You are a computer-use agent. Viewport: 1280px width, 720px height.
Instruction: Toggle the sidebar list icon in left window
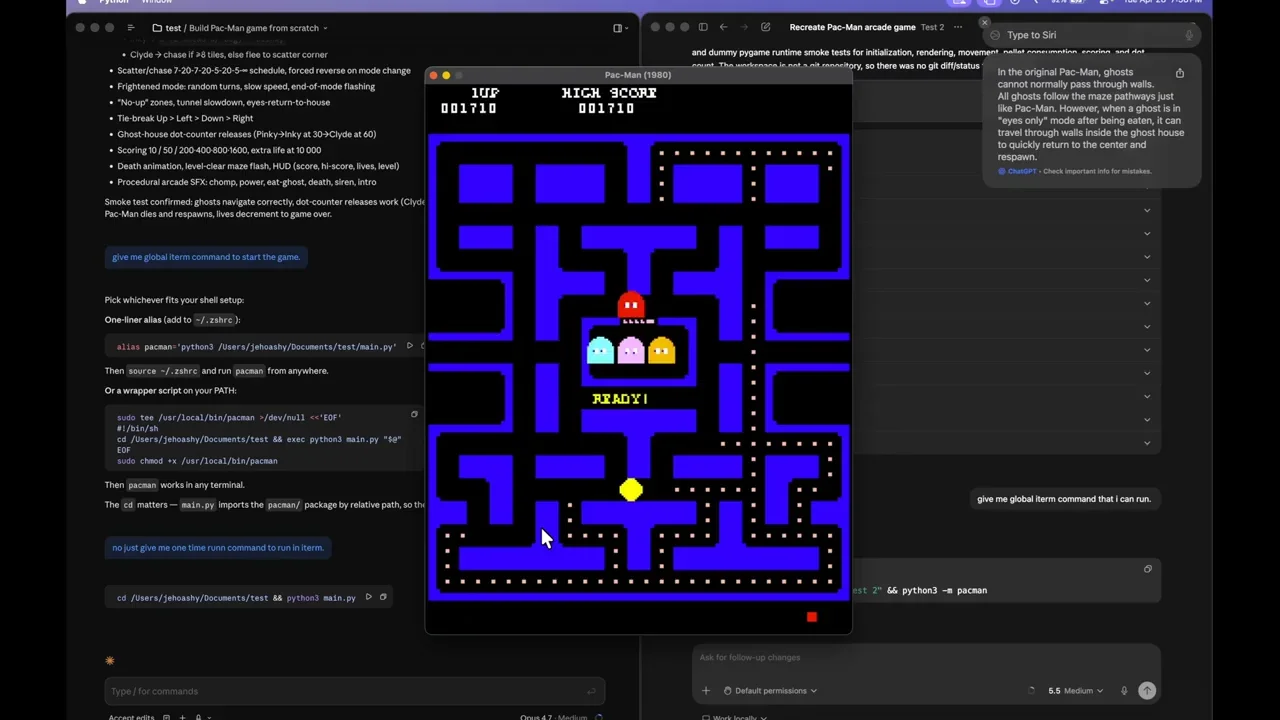[x=130, y=28]
